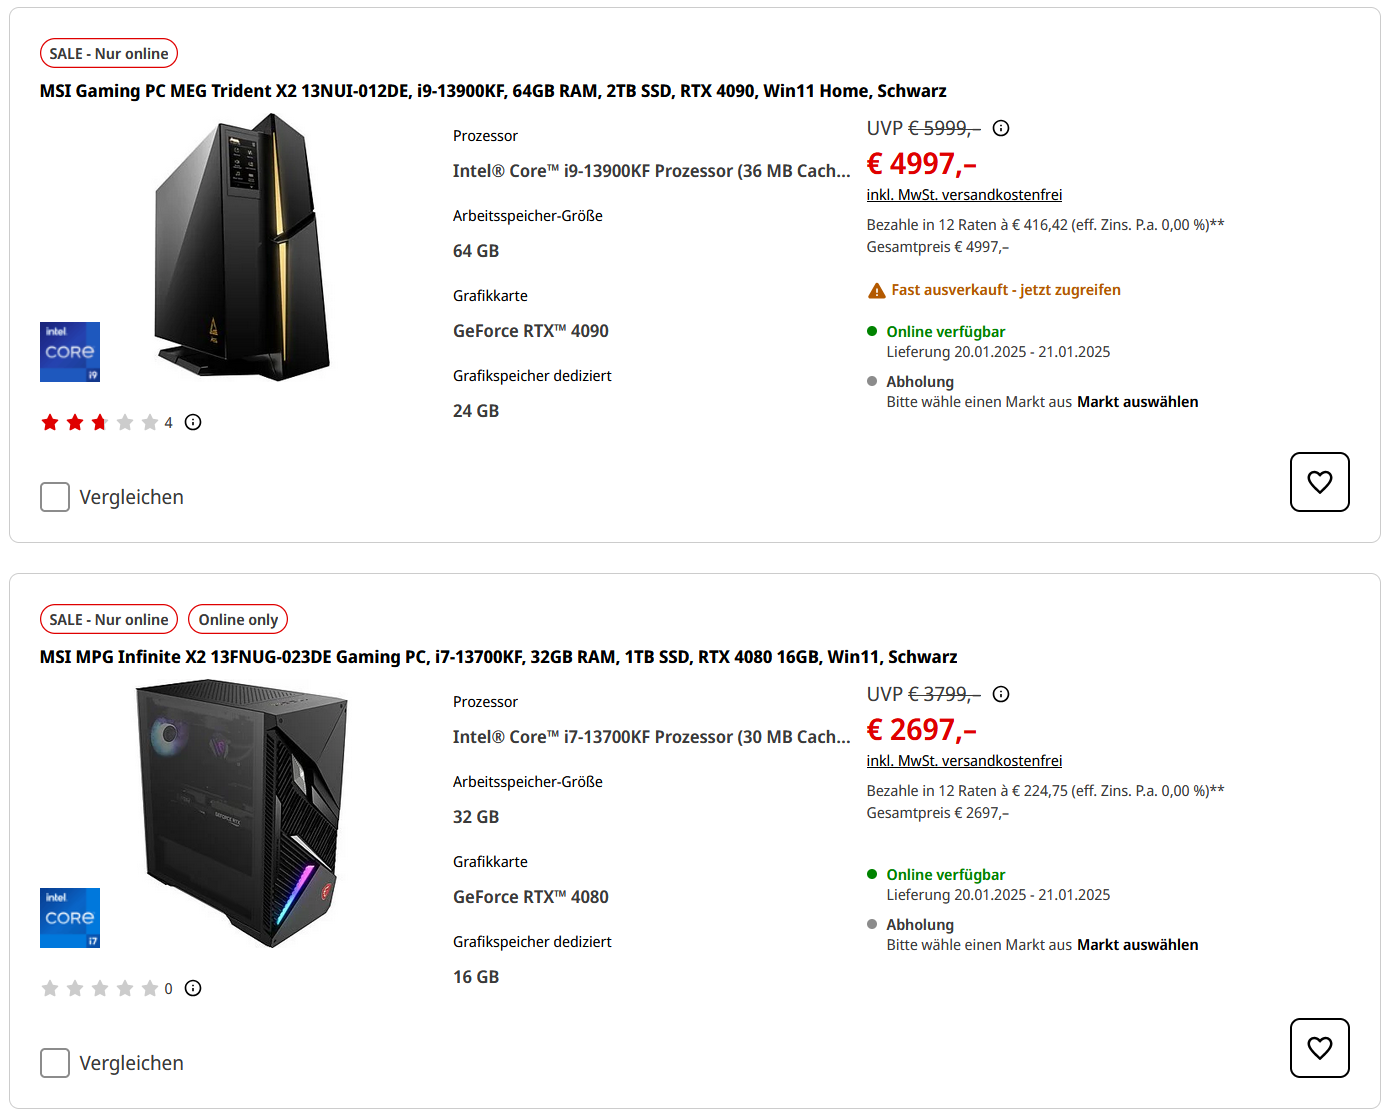The height and width of the screenshot is (1118, 1386).
Task: Click the Trident X2 product image
Action: (x=243, y=247)
